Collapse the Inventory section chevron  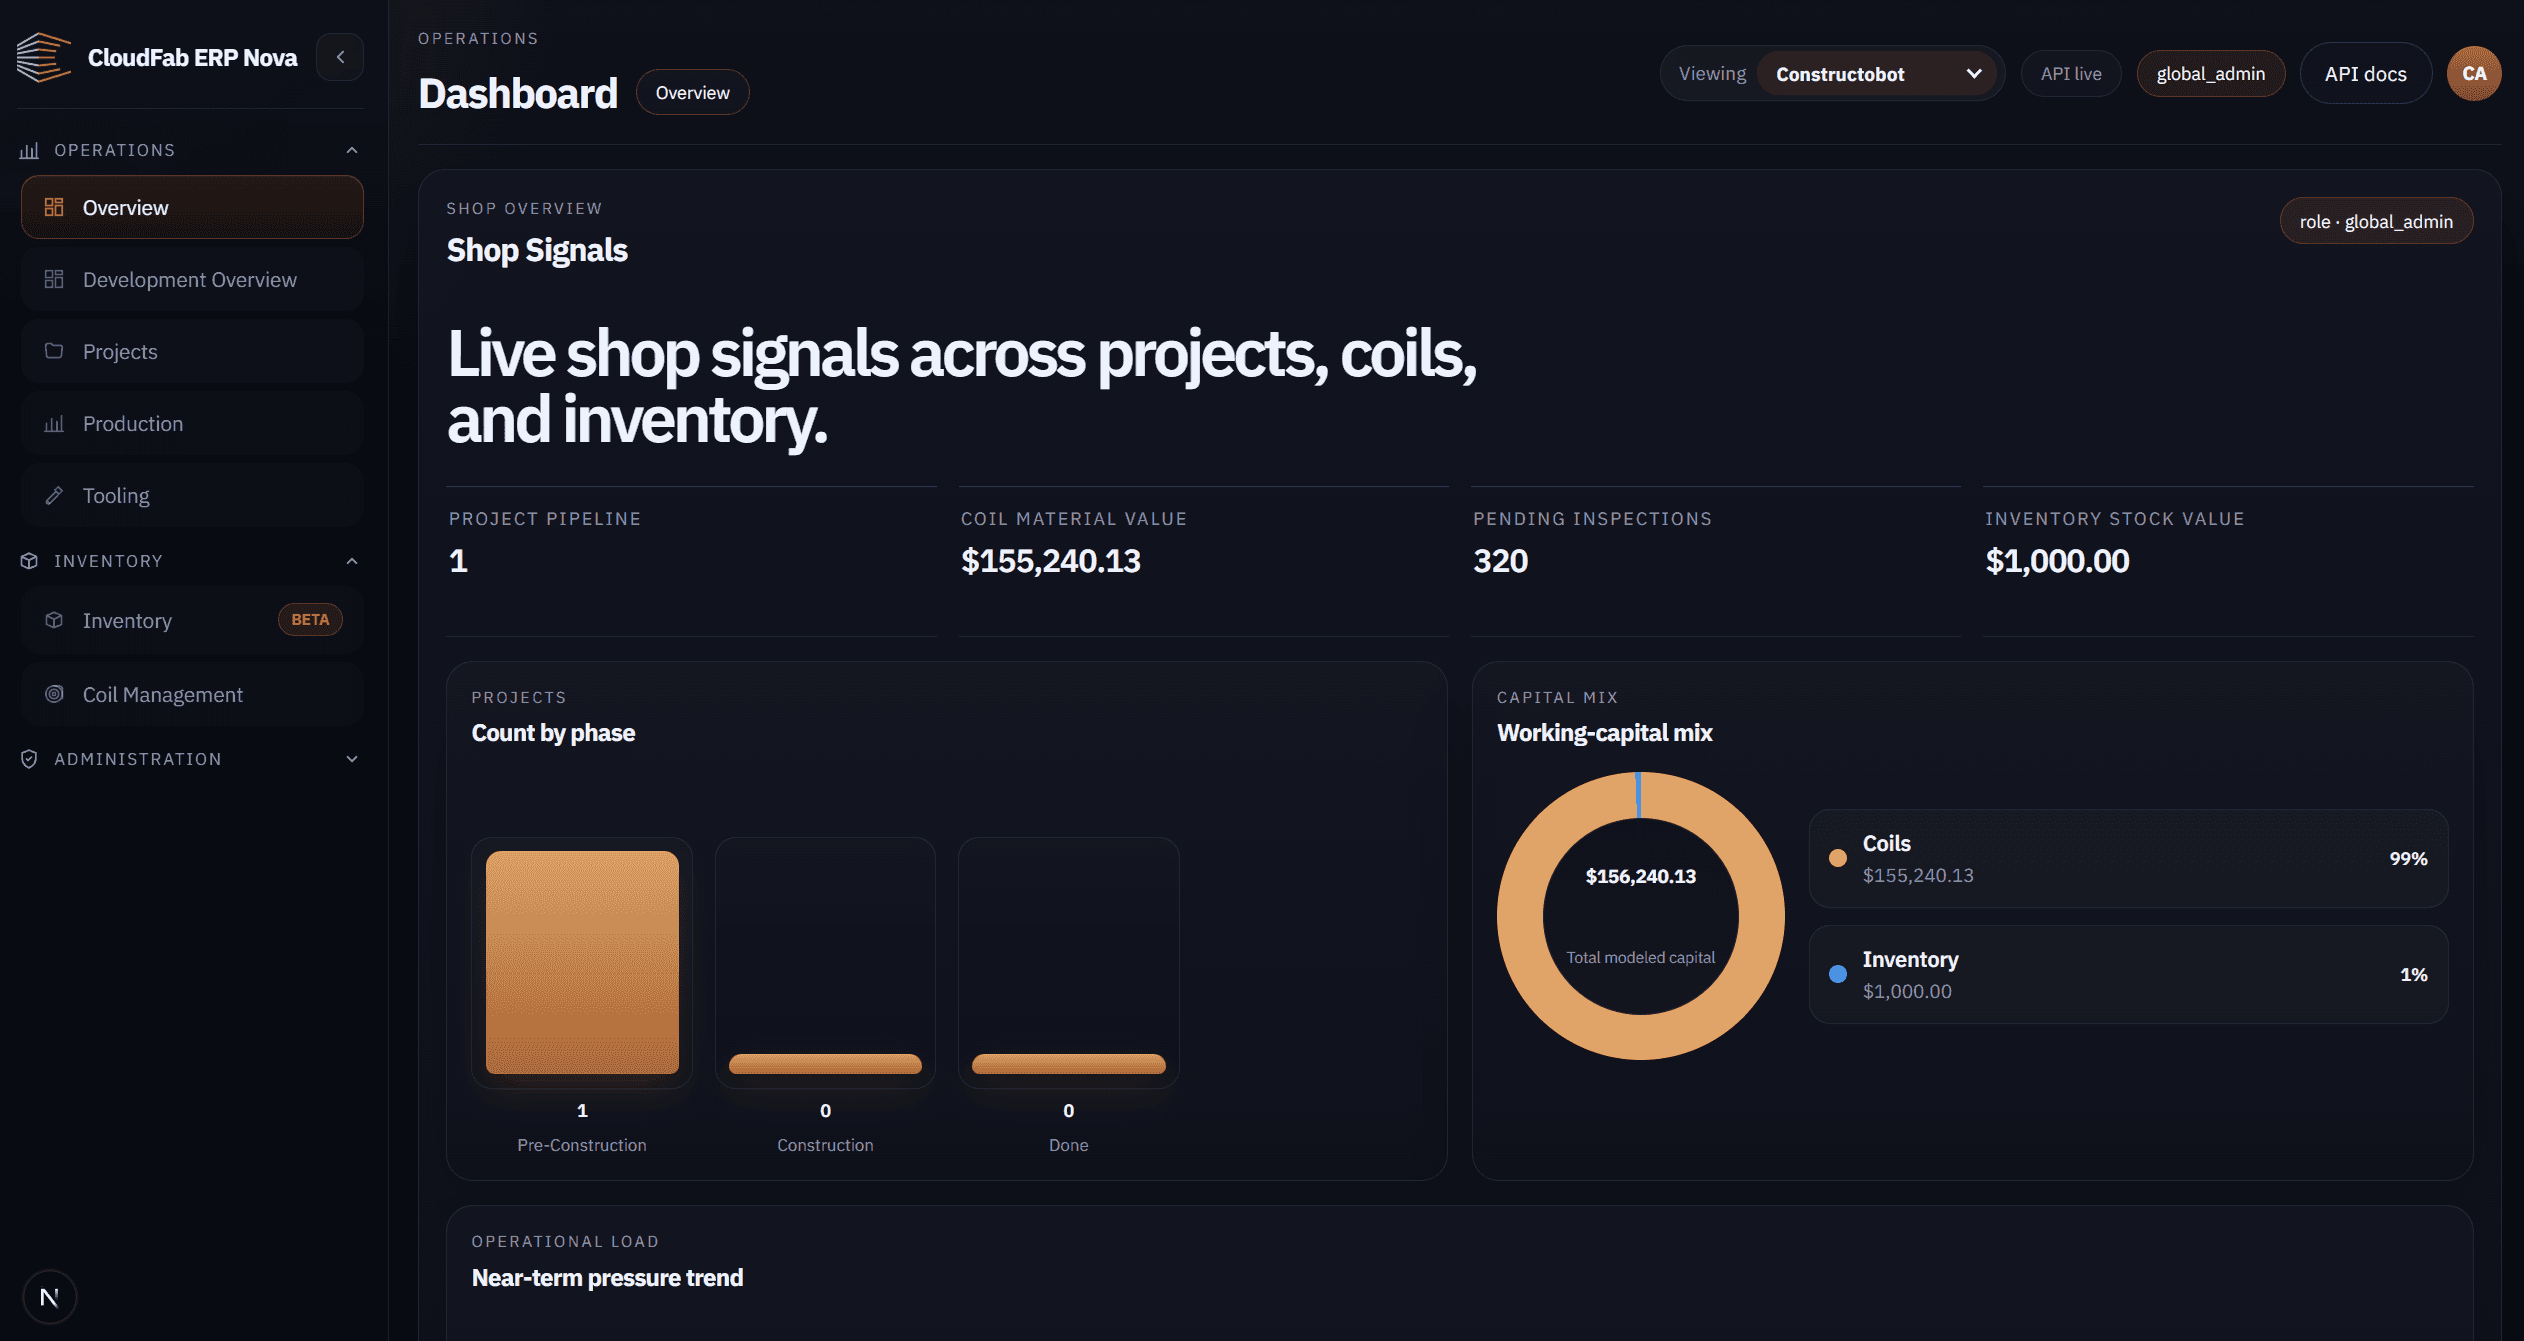point(352,561)
